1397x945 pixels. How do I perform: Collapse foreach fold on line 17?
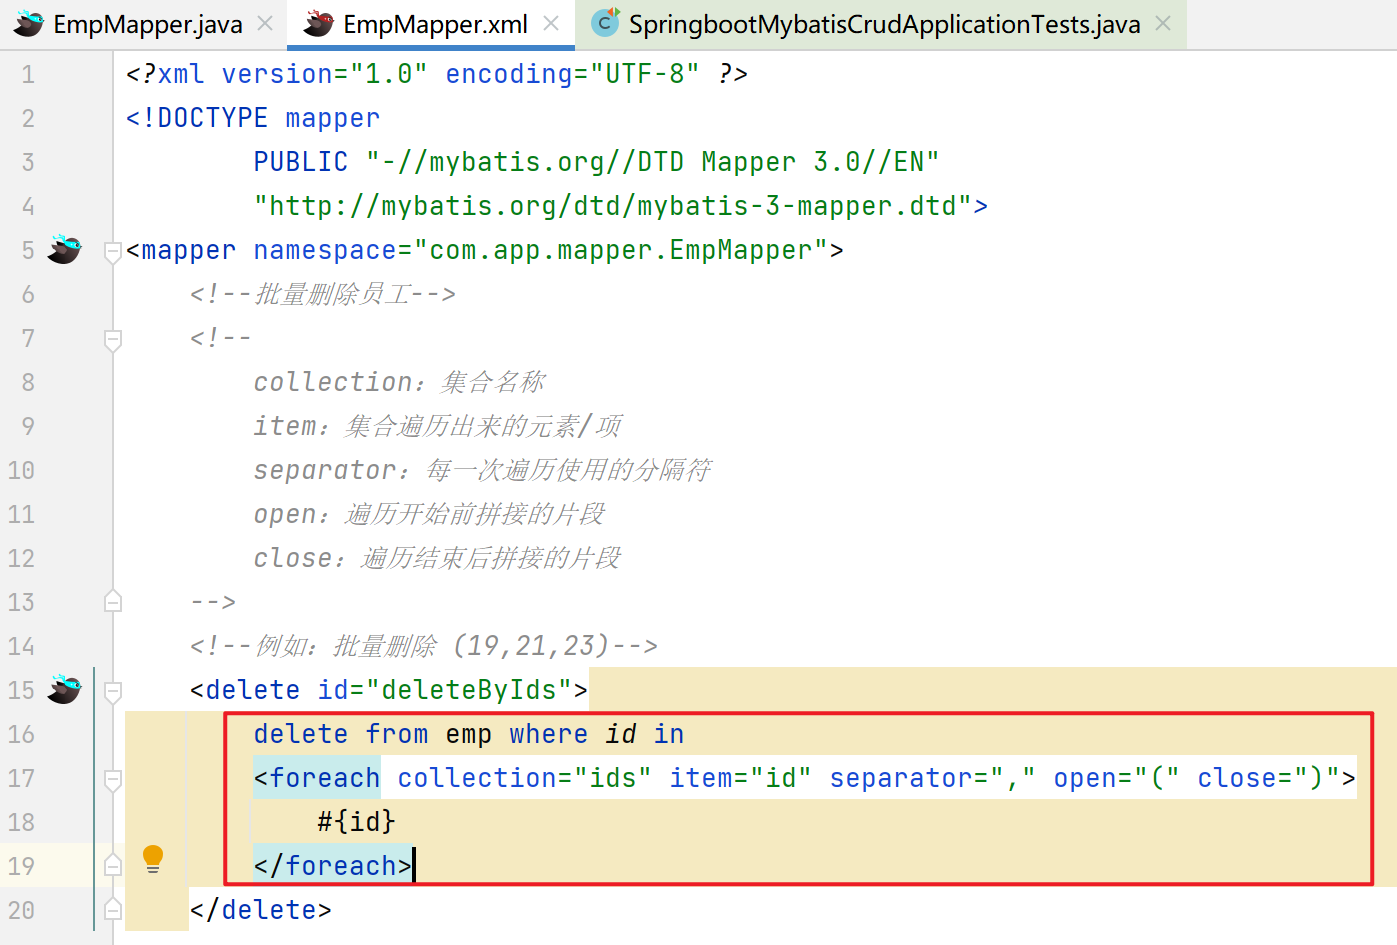(113, 779)
